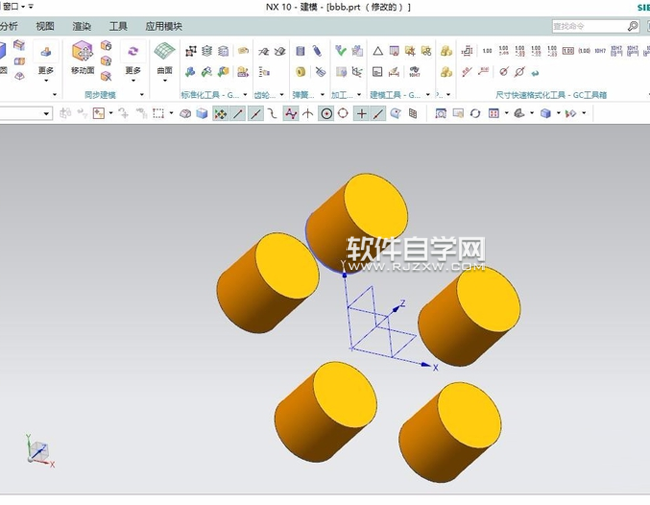The height and width of the screenshot is (505, 650).
Task: Click the view triad in lower-left corner
Action: click(x=40, y=452)
